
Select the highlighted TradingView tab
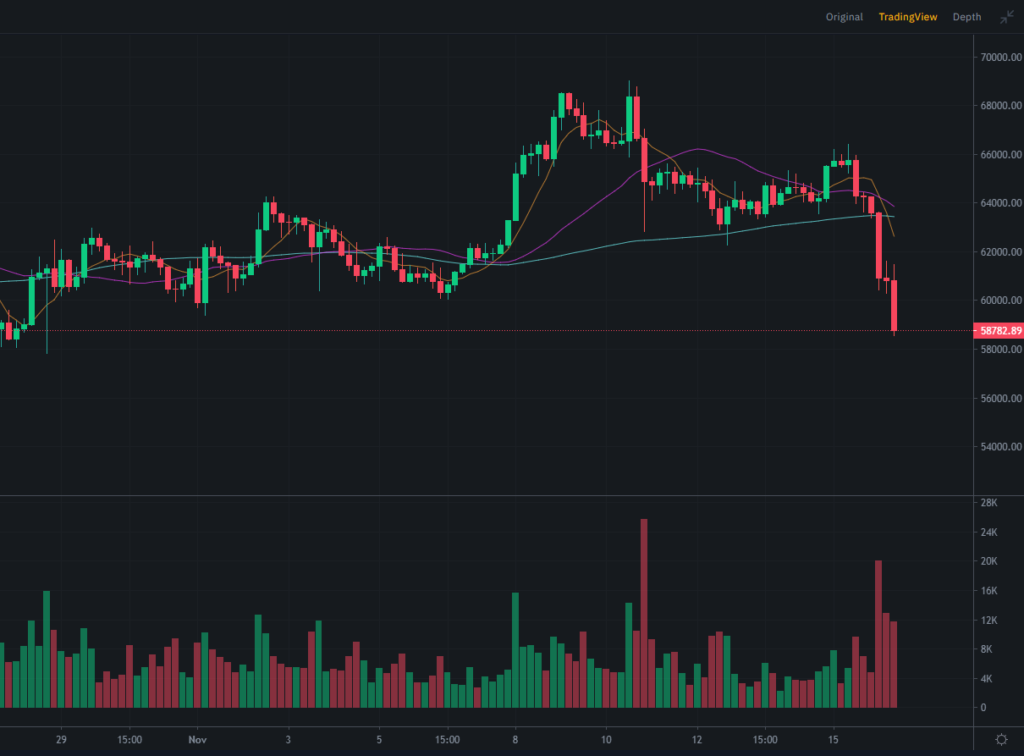[x=907, y=17]
